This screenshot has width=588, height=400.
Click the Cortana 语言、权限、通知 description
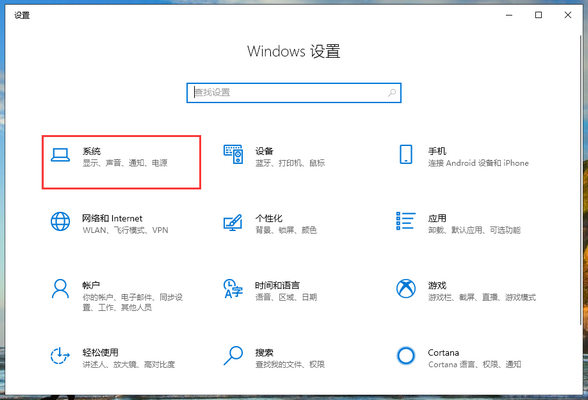coord(475,364)
